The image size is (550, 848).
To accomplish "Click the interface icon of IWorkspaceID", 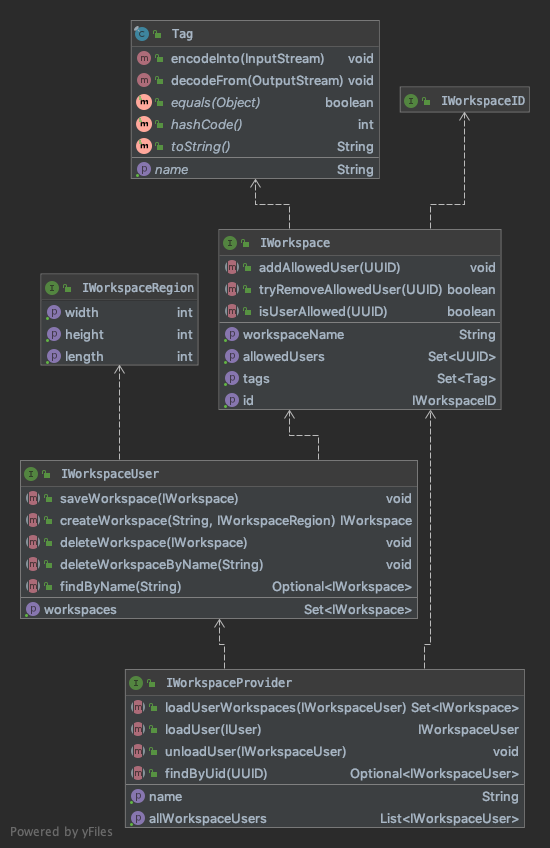I will (411, 101).
